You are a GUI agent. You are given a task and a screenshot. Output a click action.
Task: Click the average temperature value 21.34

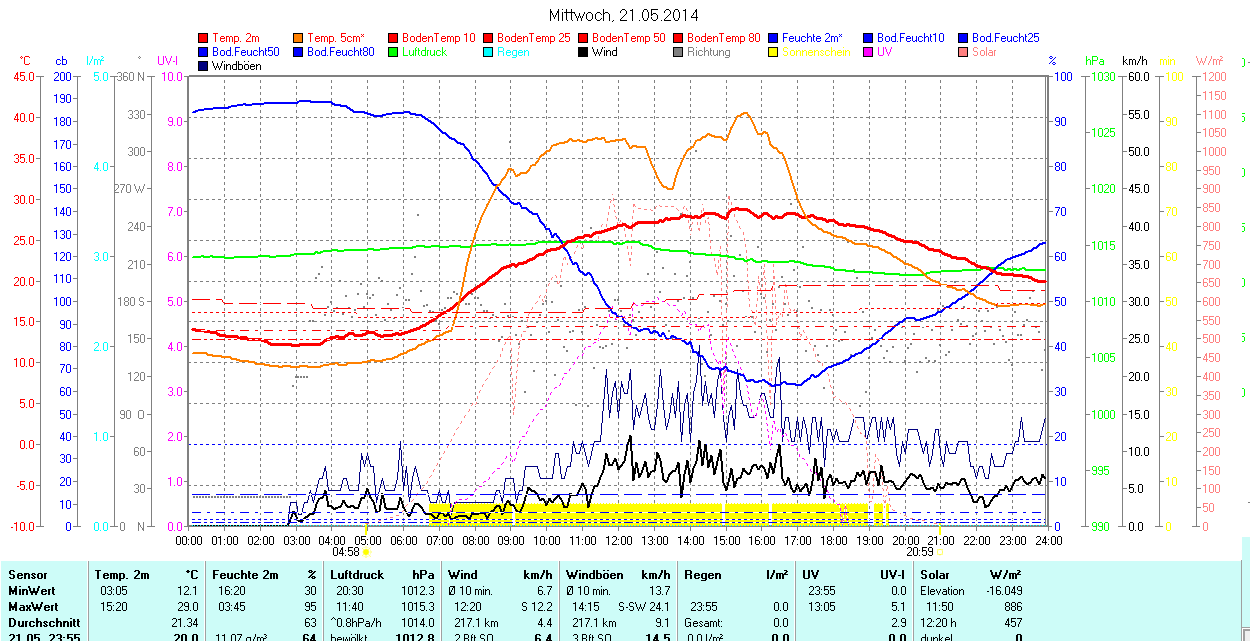click(x=185, y=623)
